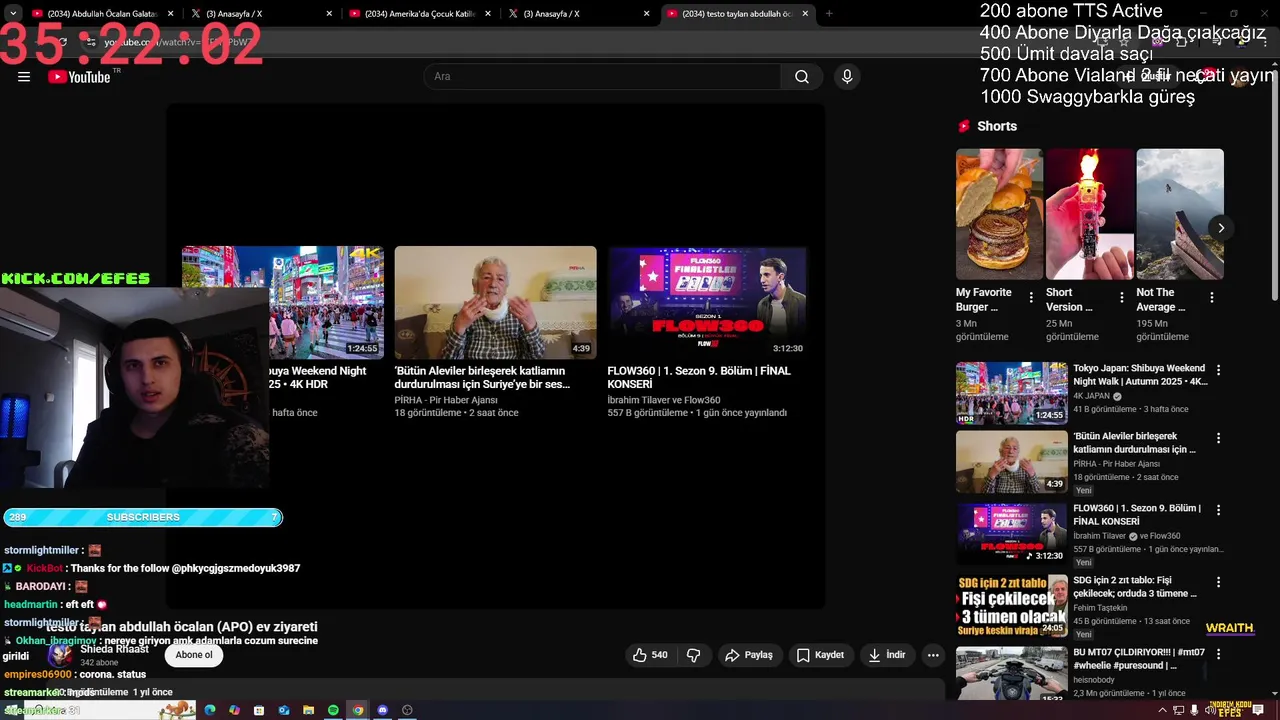Show next Shorts with the arrow
1280x720 pixels.
pyautogui.click(x=1221, y=228)
